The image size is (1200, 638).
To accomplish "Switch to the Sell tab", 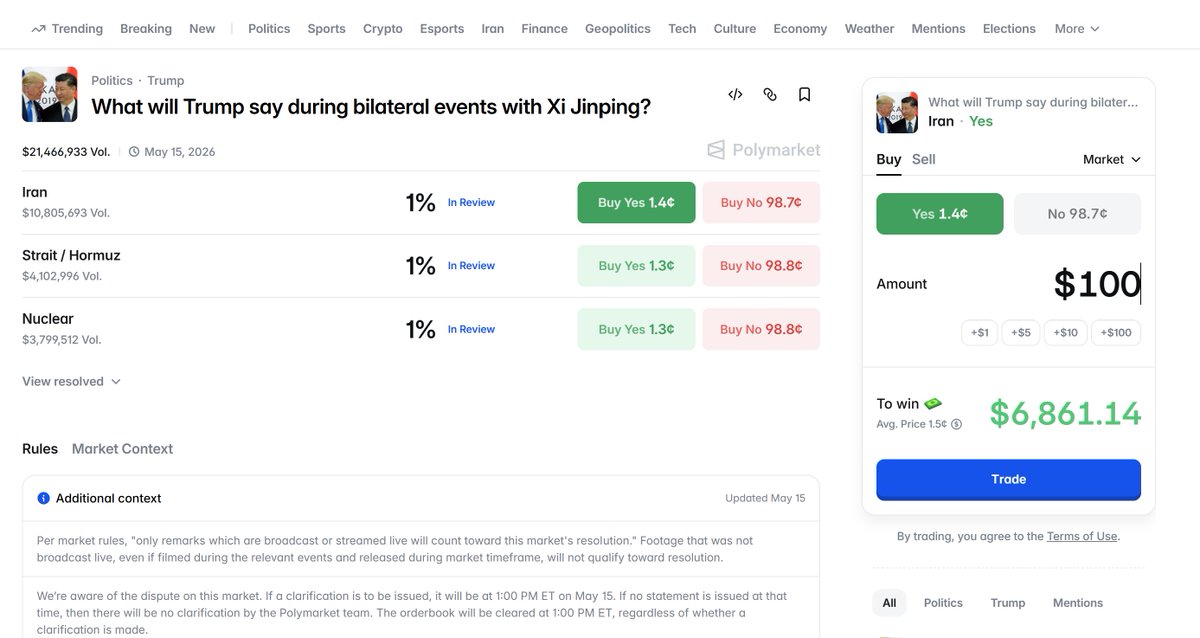I will pos(924,159).
